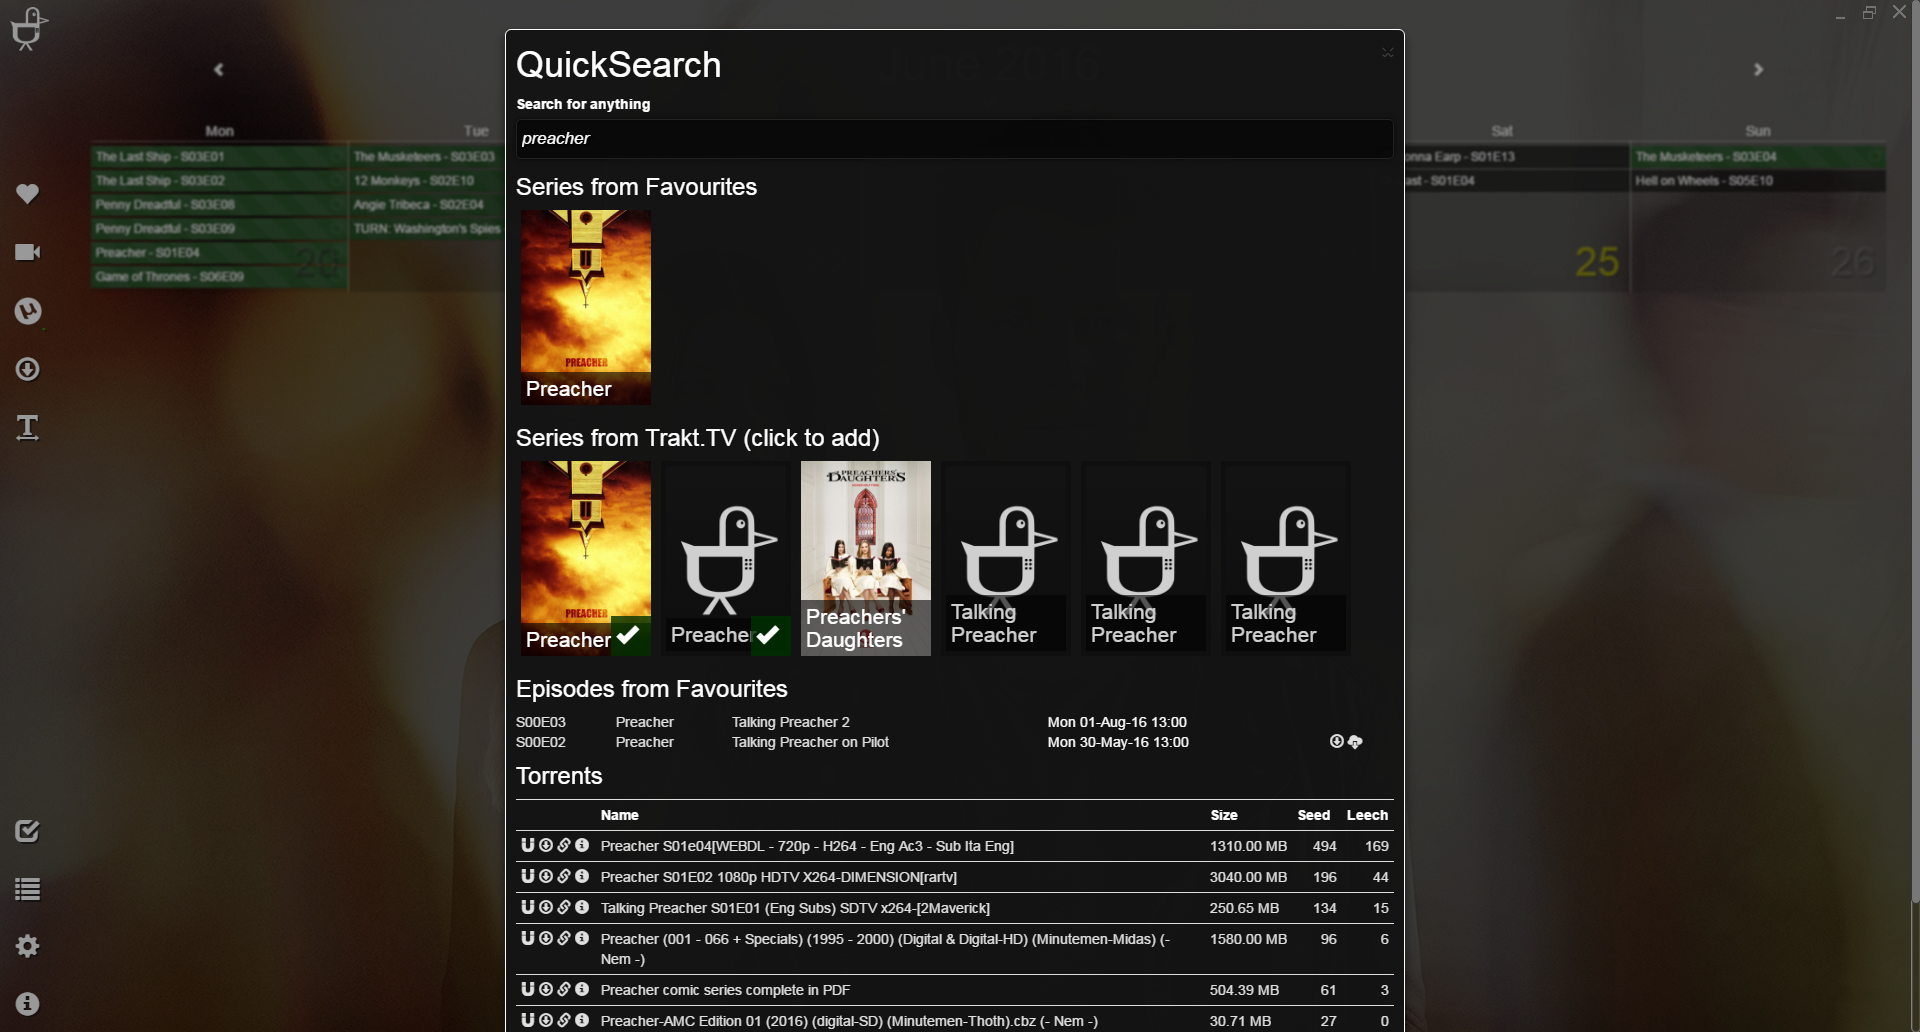1920x1032 pixels.
Task: Select torrent 'Preacher comic series complete in PDF'
Action: pyautogui.click(x=725, y=990)
